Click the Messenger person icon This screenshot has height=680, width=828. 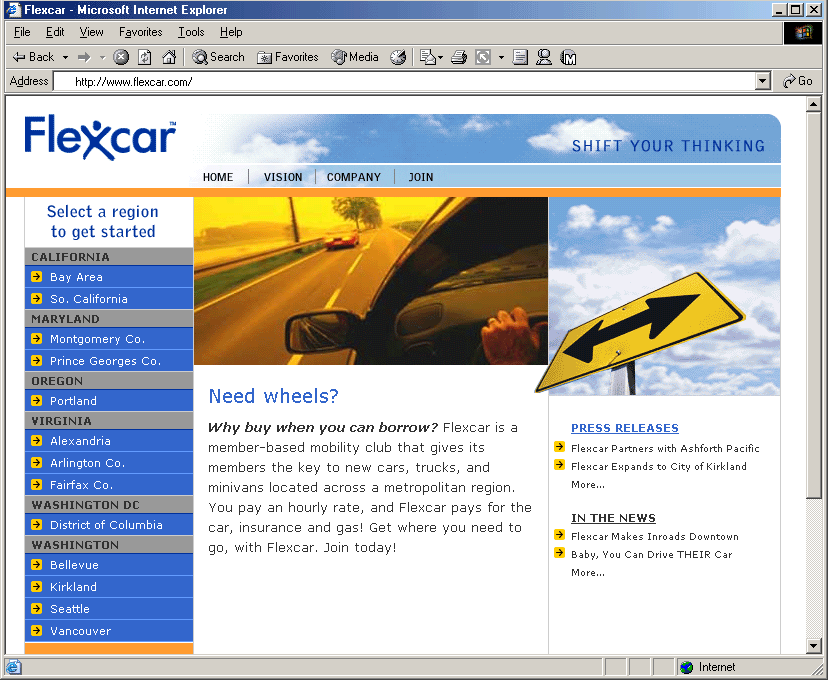tap(544, 57)
